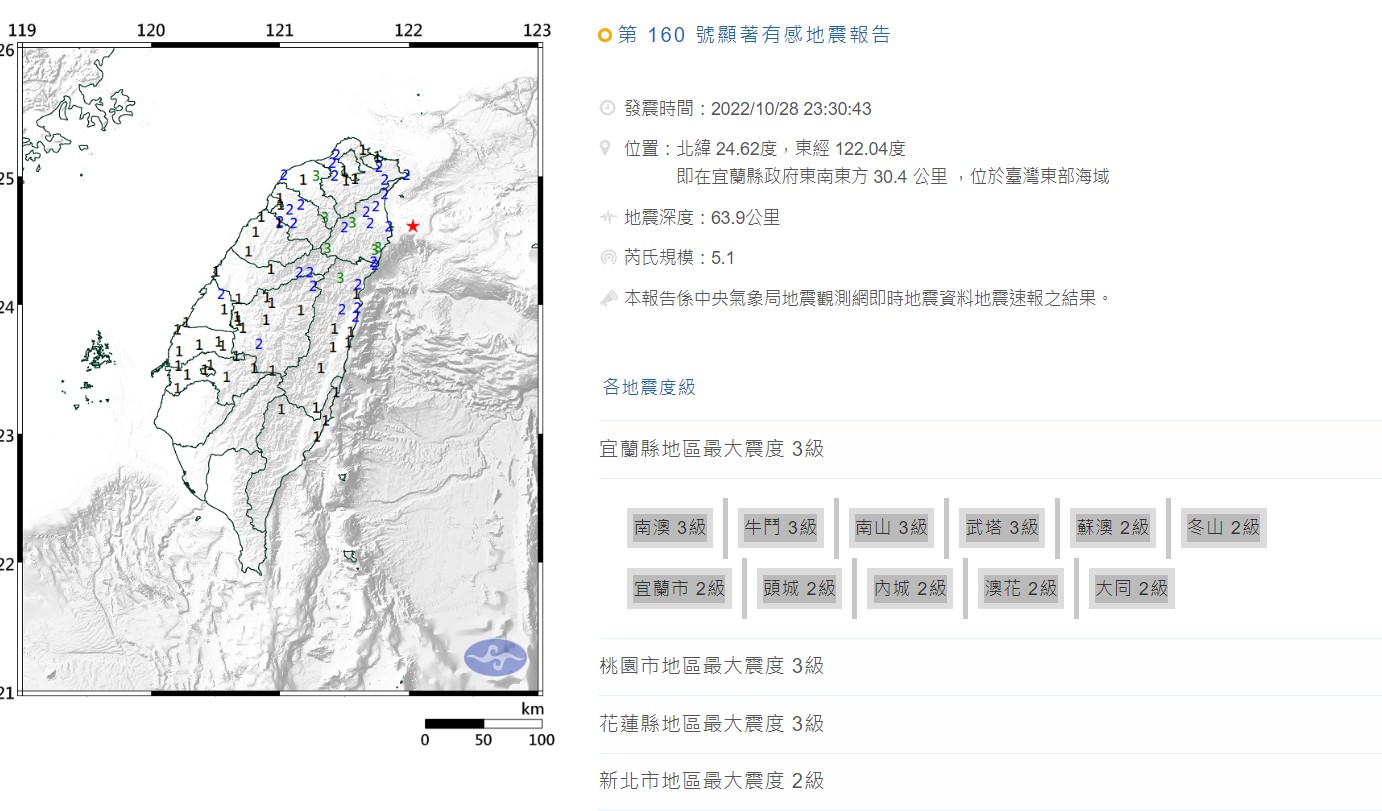Image resolution: width=1382 pixels, height=811 pixels.
Task: Click the 各地震度級 heading
Action: [649, 387]
